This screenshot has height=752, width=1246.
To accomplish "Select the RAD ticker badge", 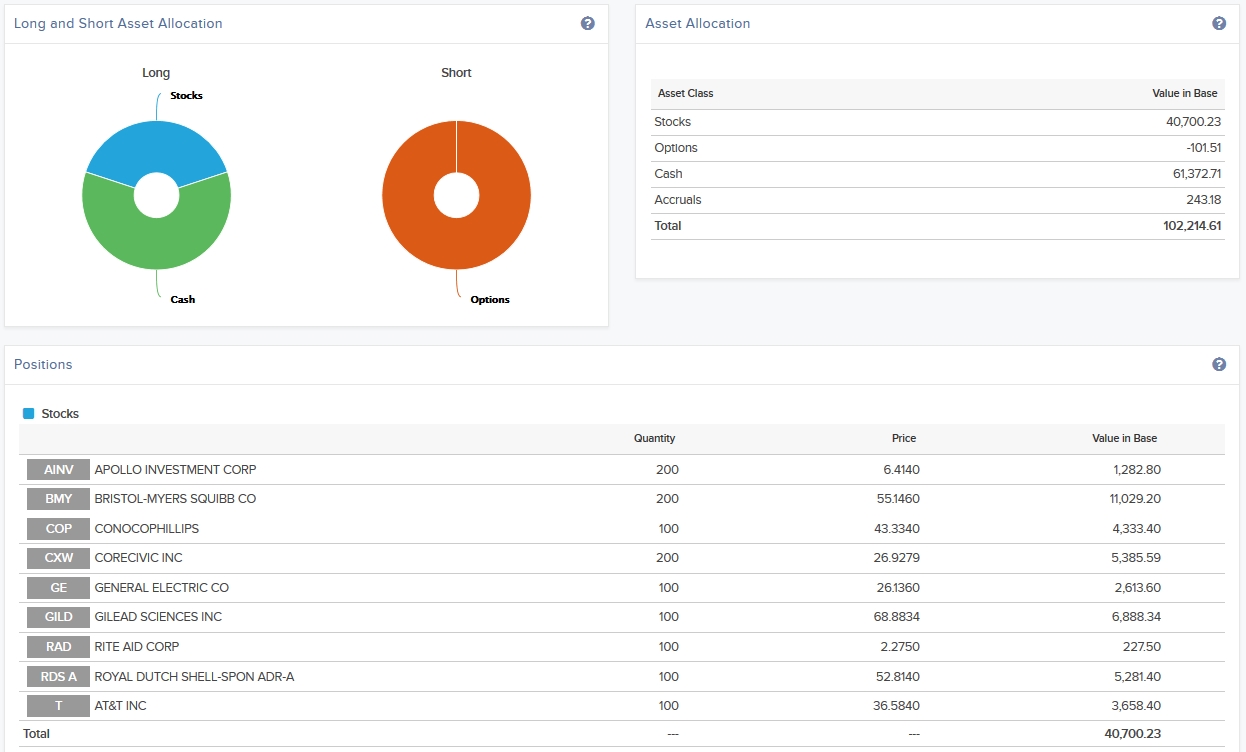I will pyautogui.click(x=59, y=647).
